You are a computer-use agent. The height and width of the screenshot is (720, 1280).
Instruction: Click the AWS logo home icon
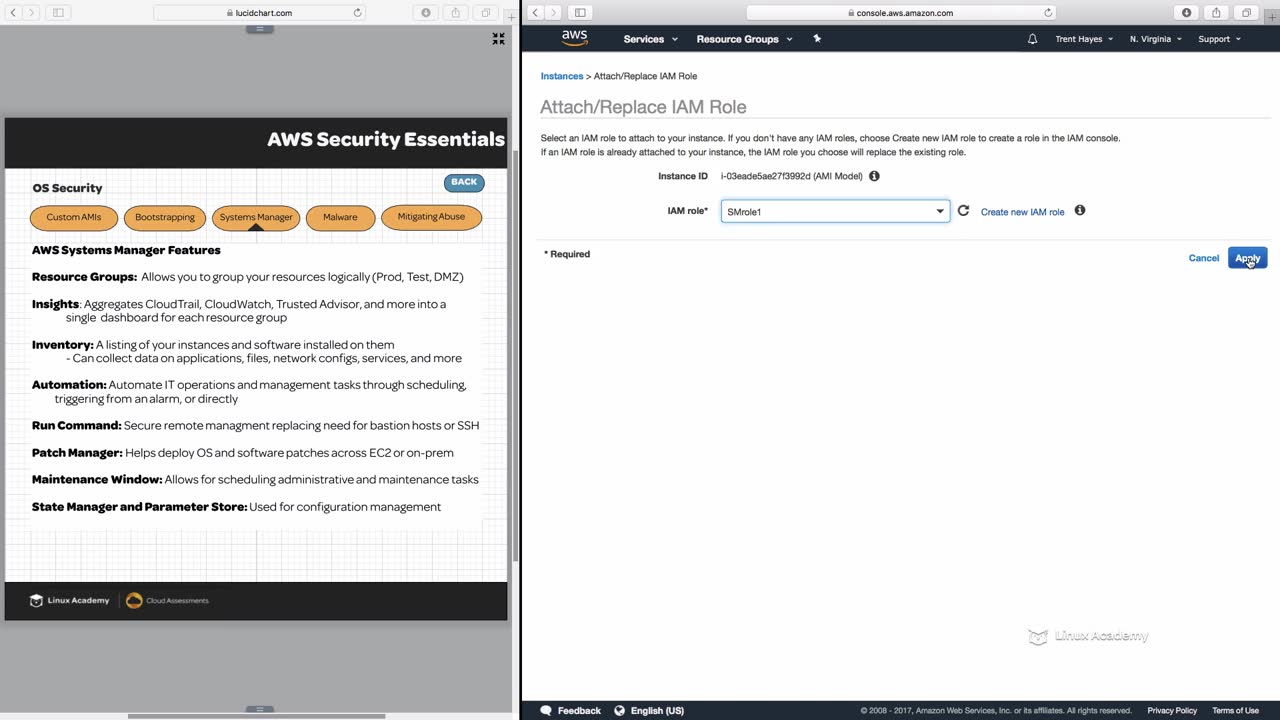coord(574,38)
